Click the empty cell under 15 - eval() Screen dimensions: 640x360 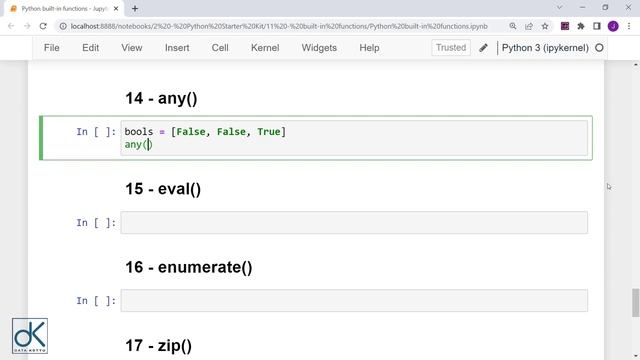pyautogui.click(x=354, y=223)
